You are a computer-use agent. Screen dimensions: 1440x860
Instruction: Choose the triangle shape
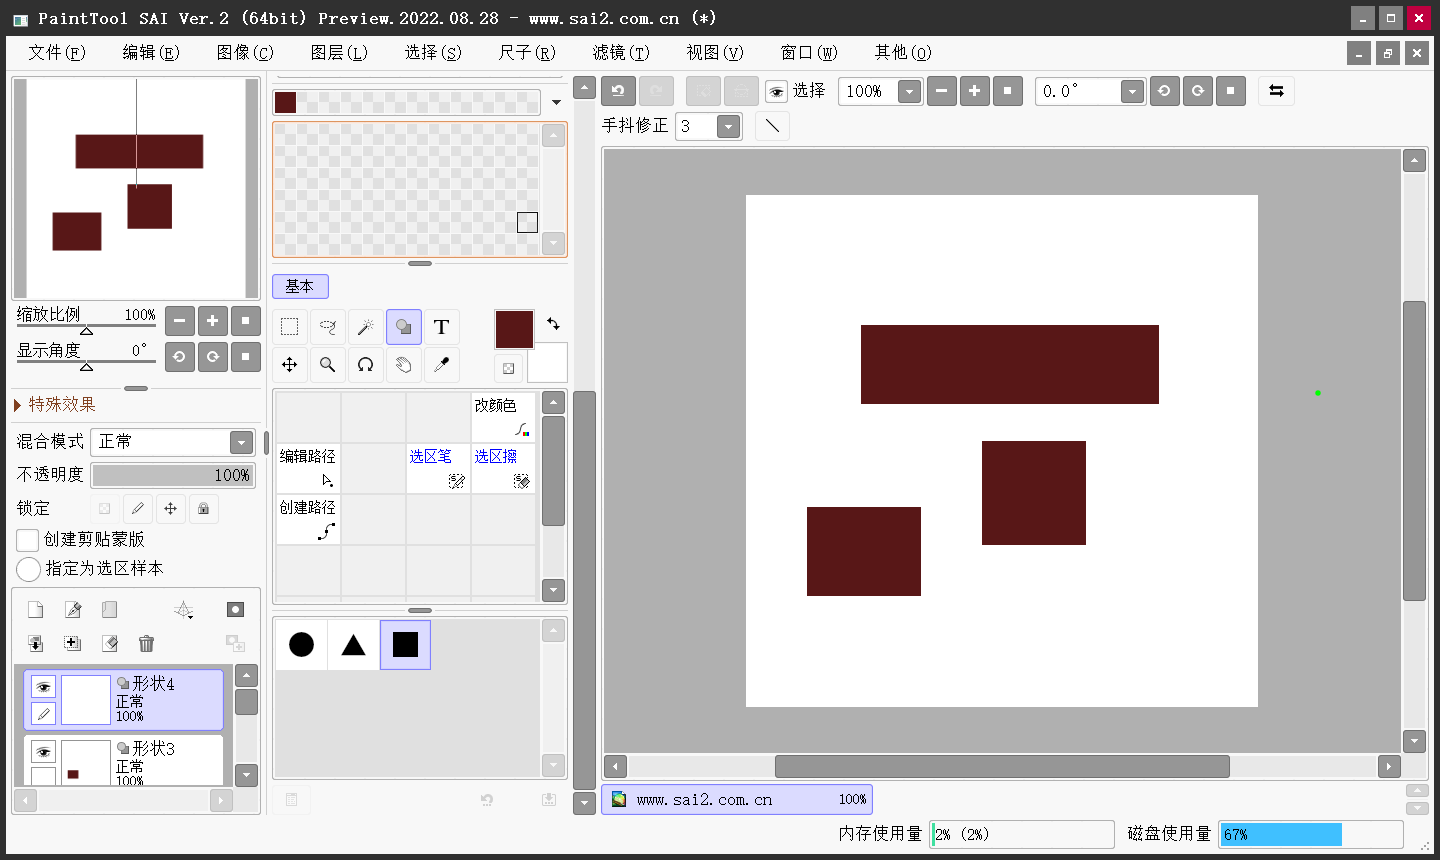[x=353, y=644]
